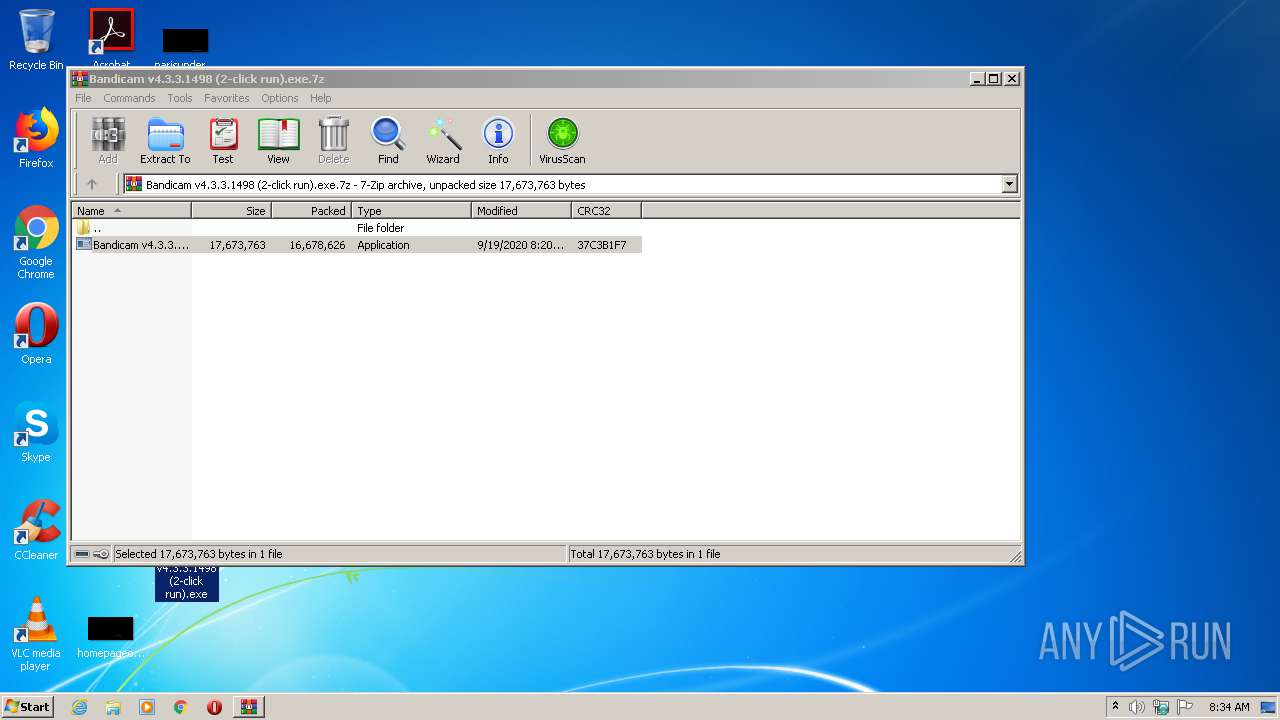Open the network tray icon
This screenshot has width=1280, height=720.
pos(1161,707)
